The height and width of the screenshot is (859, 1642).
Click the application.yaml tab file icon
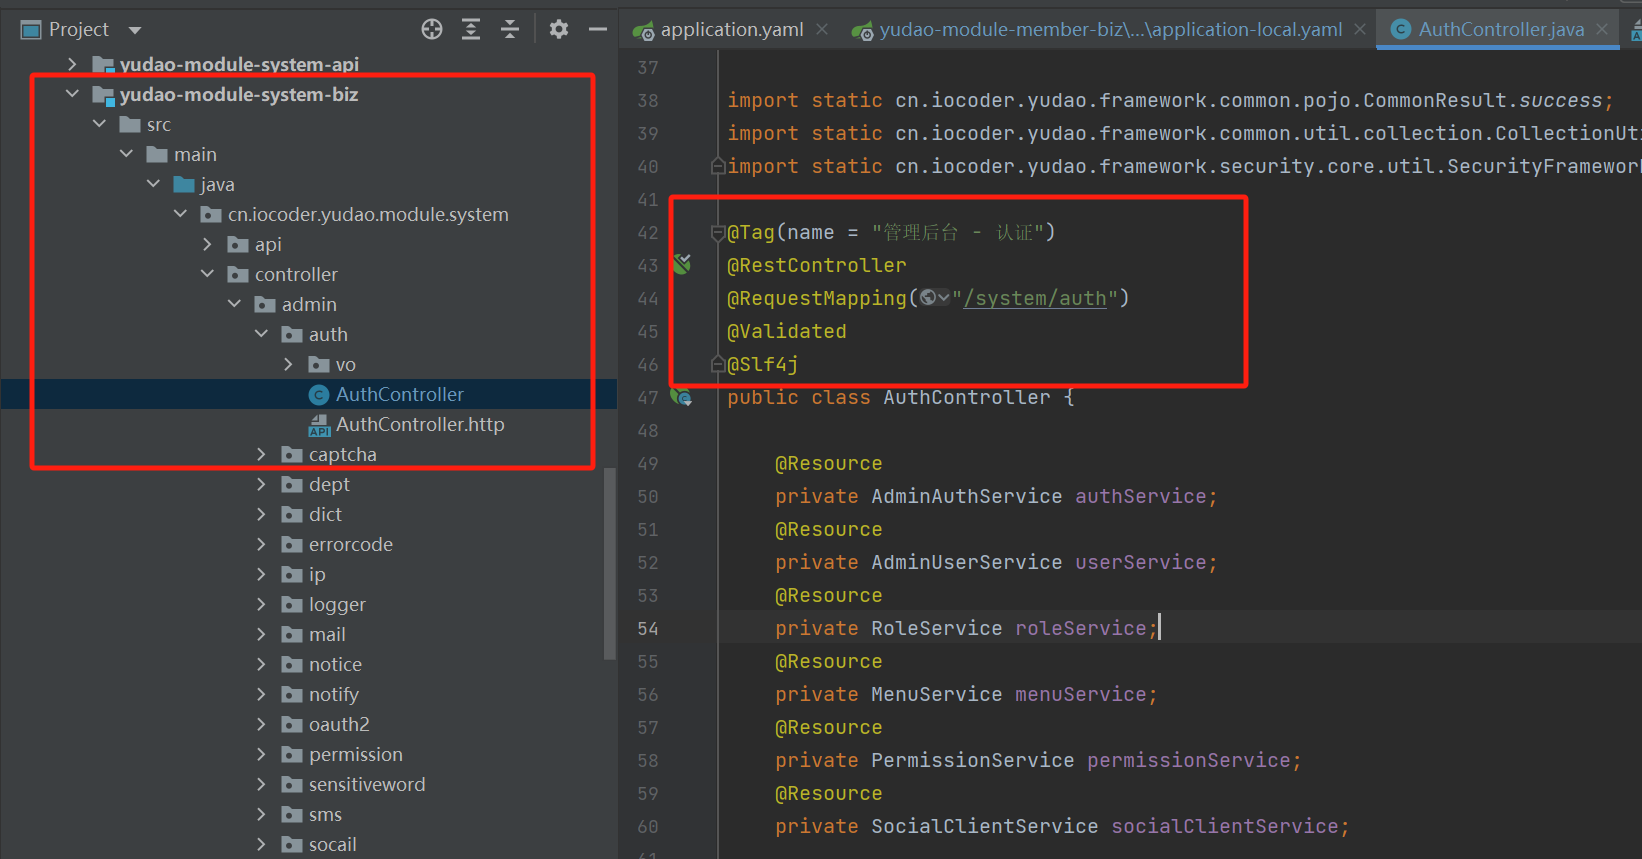click(644, 31)
